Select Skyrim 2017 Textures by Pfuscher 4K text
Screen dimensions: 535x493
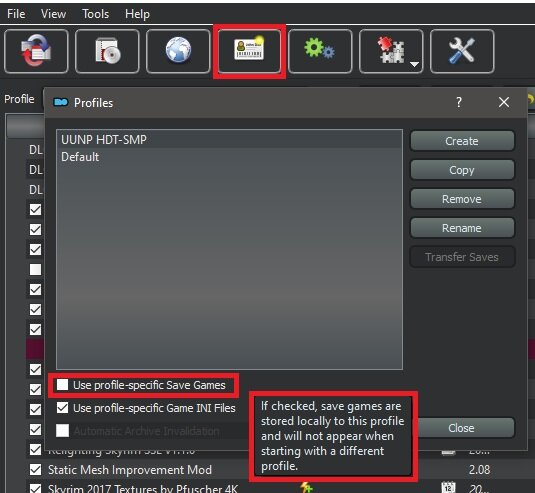pyautogui.click(x=143, y=489)
